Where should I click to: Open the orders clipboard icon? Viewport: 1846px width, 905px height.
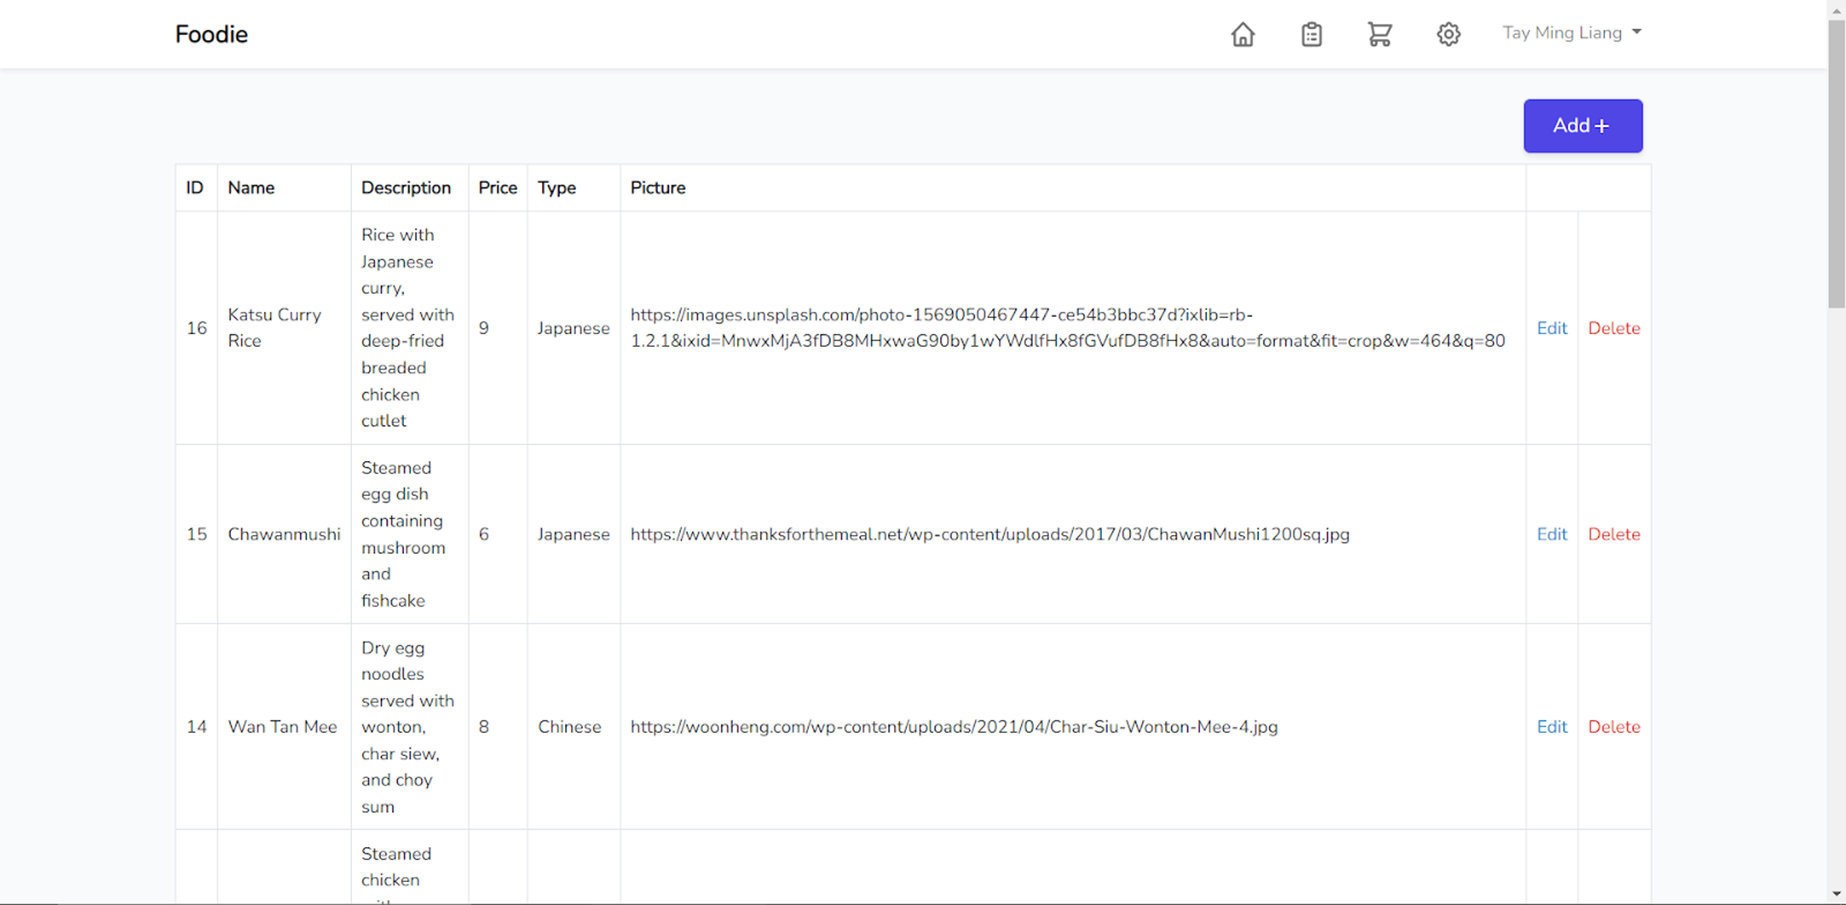1311,34
